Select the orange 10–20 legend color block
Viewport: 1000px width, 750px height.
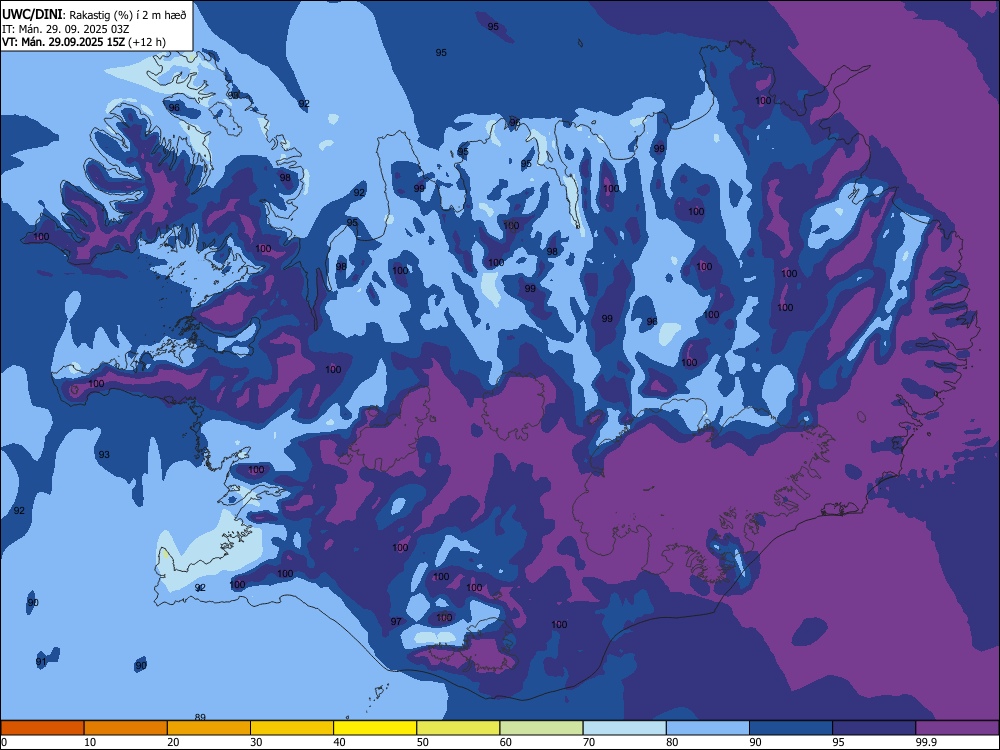pos(126,728)
